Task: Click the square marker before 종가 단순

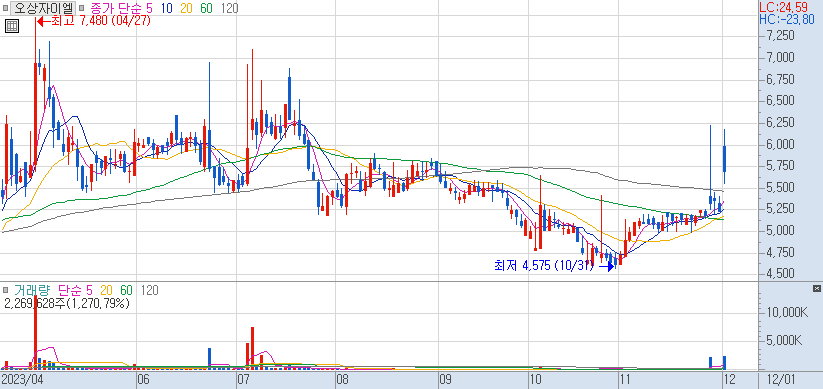Action: 81,8
